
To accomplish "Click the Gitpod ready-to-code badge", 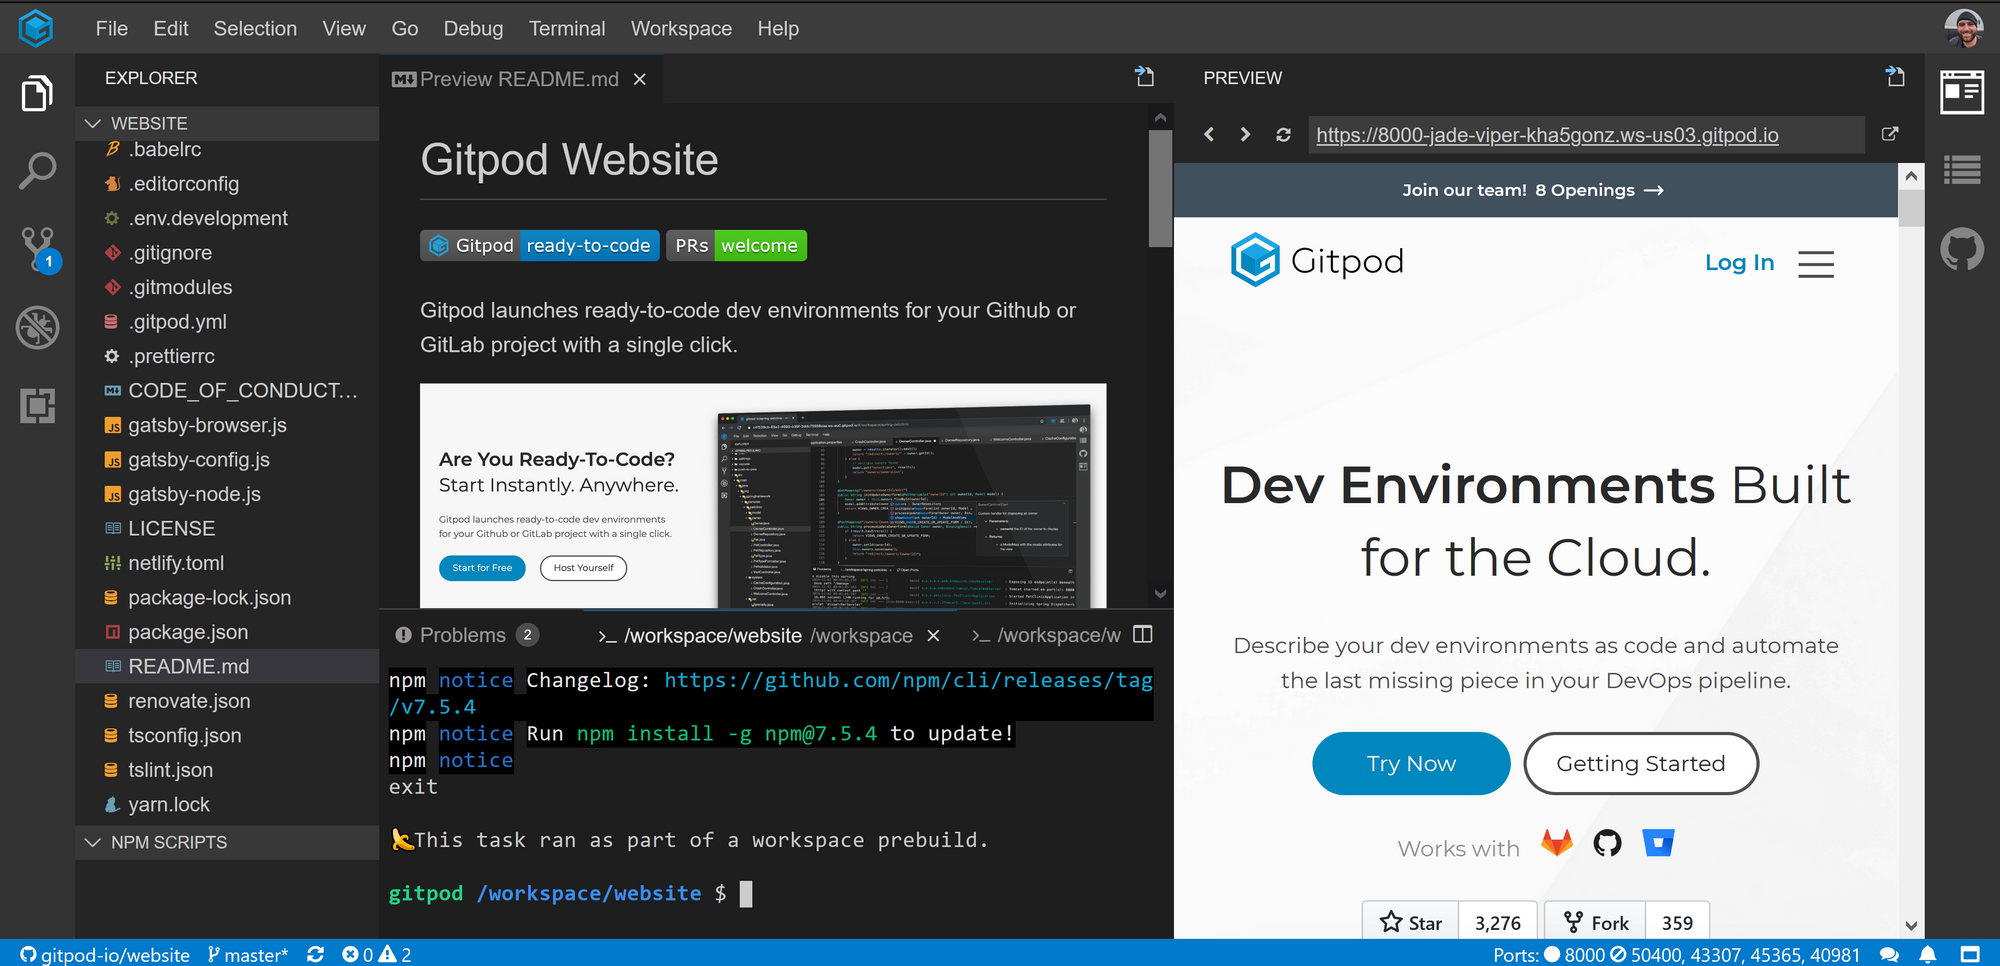I will pyautogui.click(x=540, y=245).
